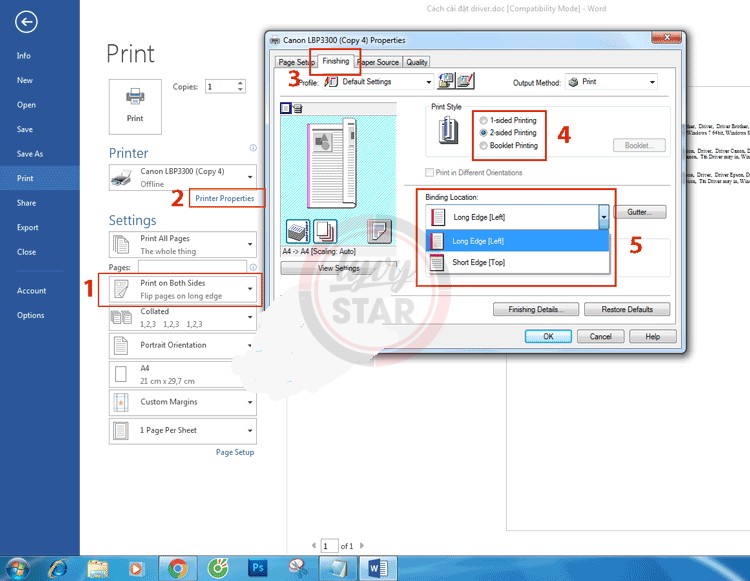Click the info icon next to the Pages field
The image size is (750, 581).
pos(253,267)
